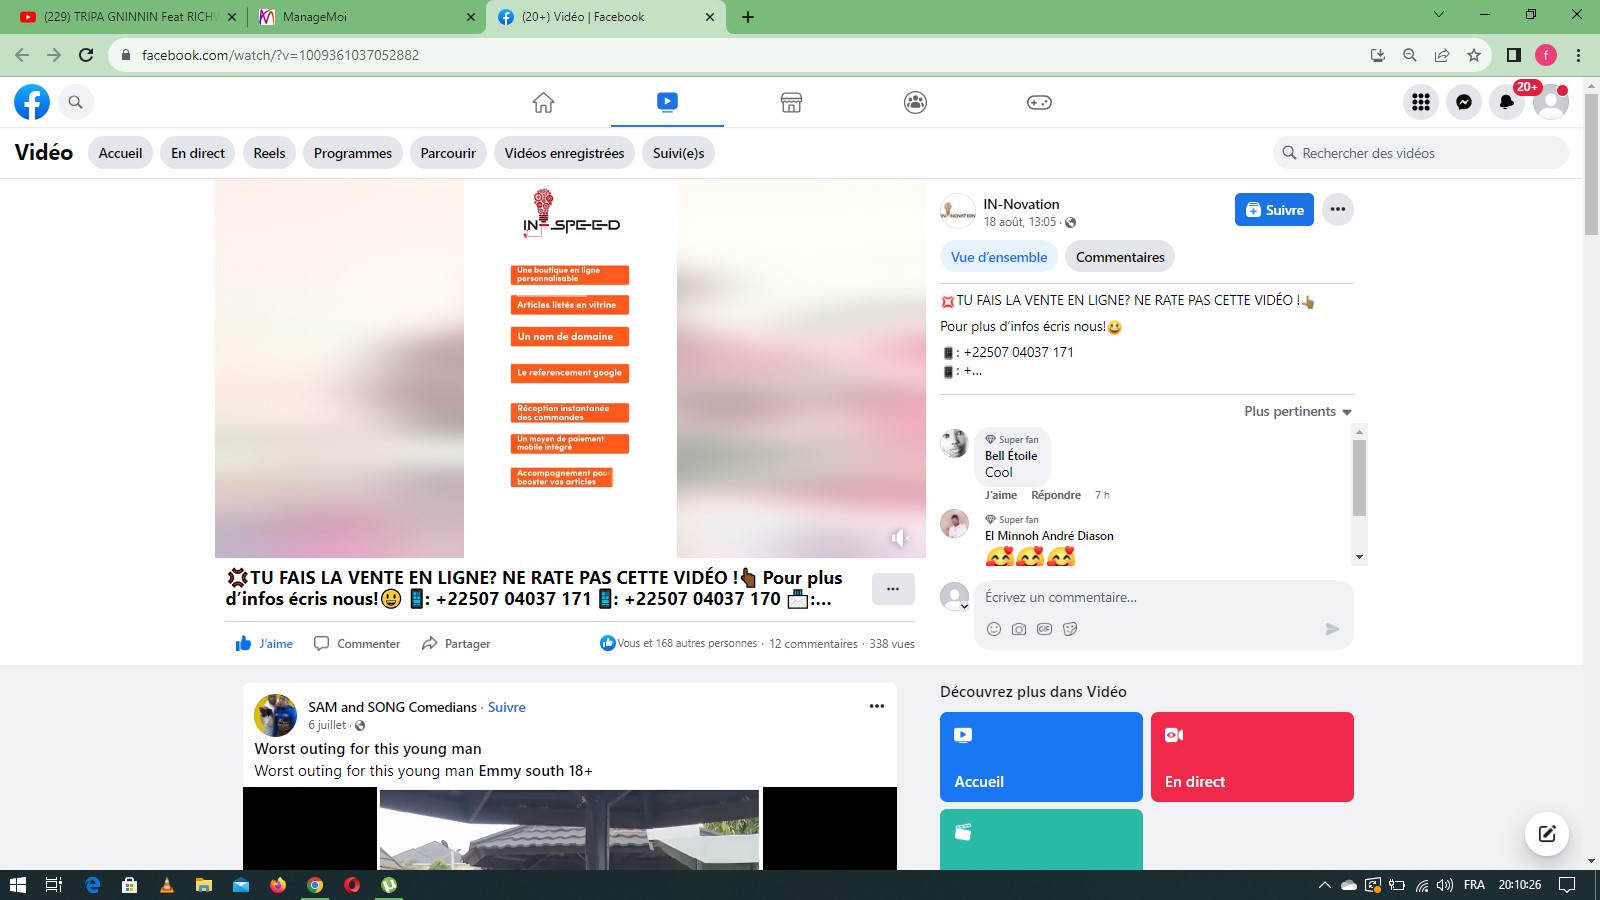The width and height of the screenshot is (1600, 900).
Task: Open the apps grid menu icon
Action: [x=1421, y=102]
